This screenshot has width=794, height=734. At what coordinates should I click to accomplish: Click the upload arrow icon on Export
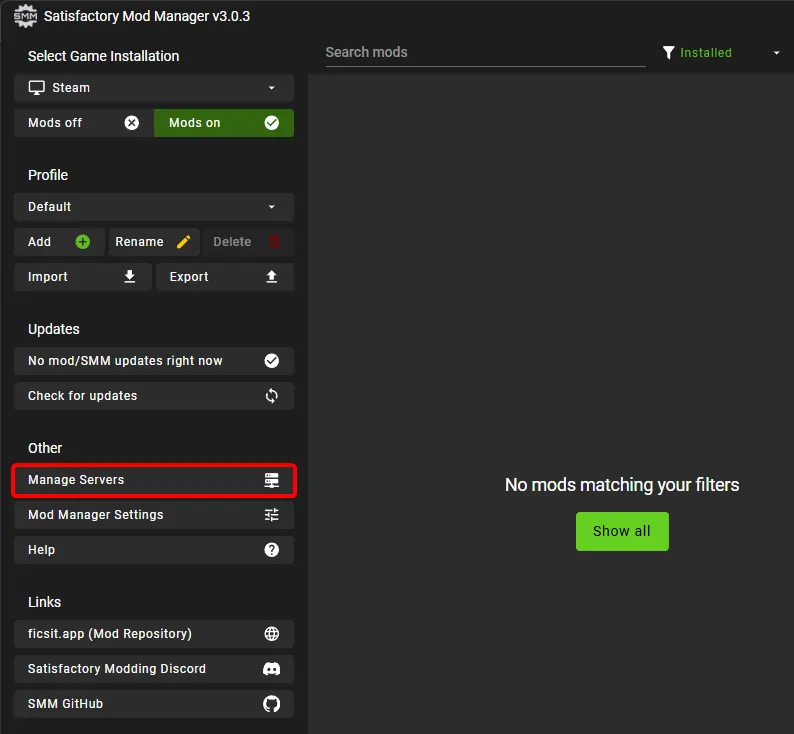coord(271,276)
